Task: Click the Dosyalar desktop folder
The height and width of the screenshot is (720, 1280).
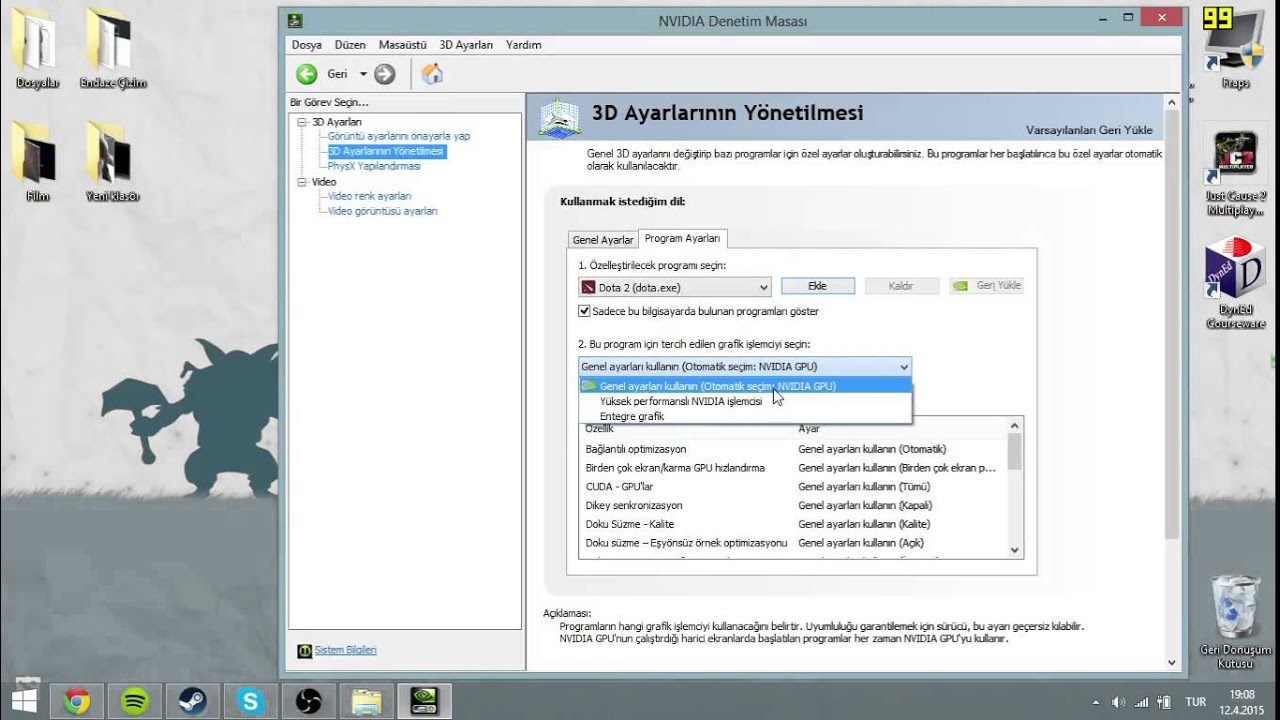Action: (x=38, y=48)
